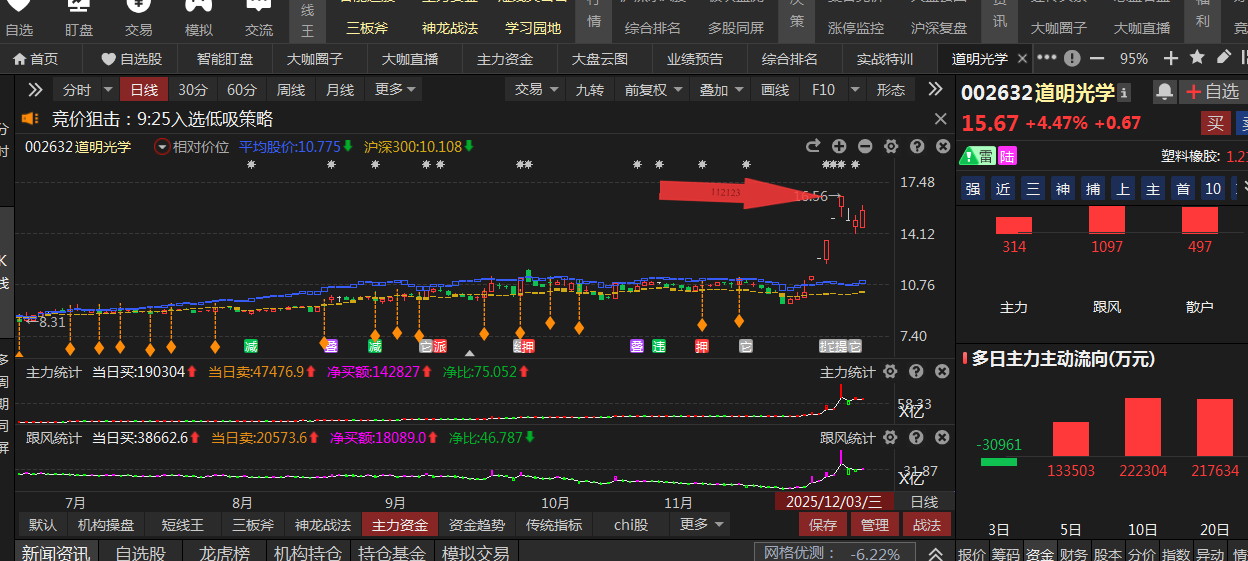The width and height of the screenshot is (1248, 561).
Task: Open 跟风统计 panel settings gear
Action: coord(891,438)
